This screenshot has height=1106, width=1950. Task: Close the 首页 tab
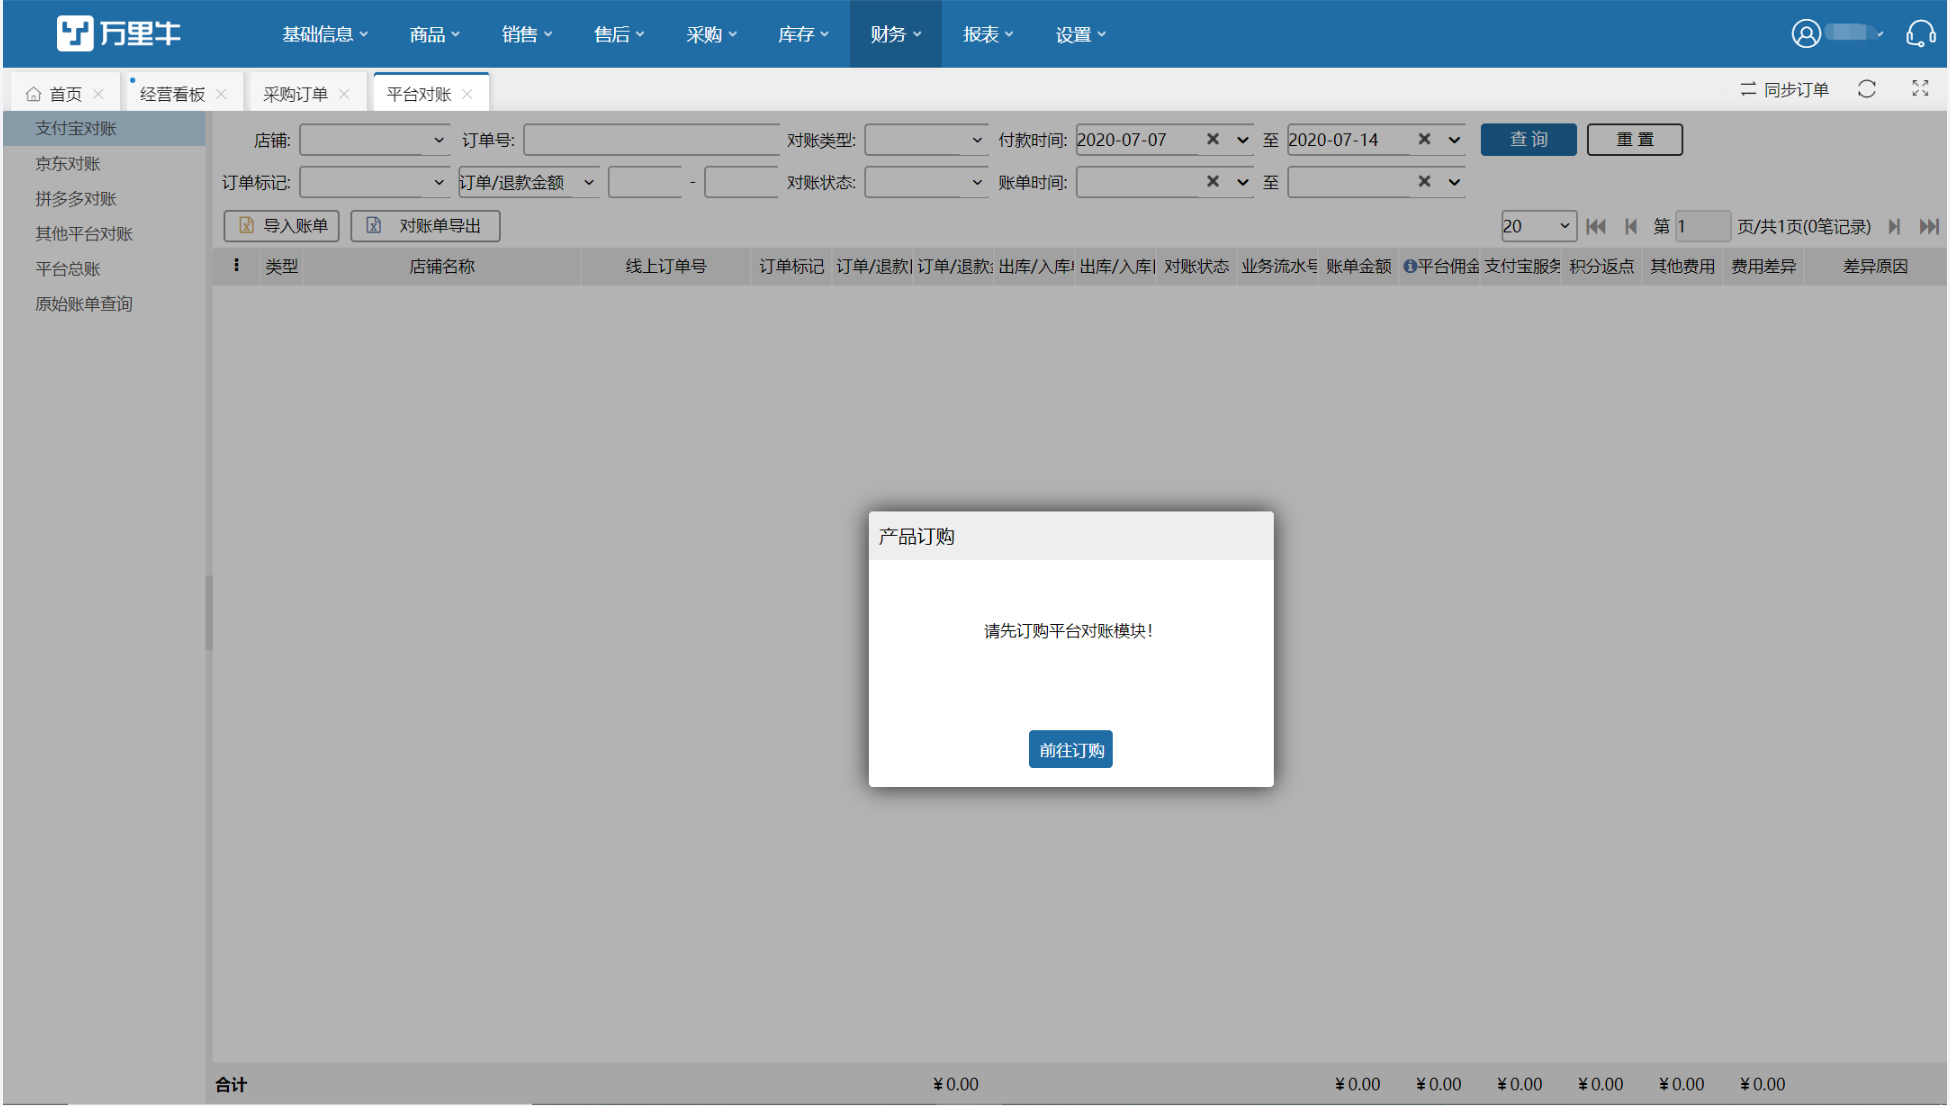pyautogui.click(x=98, y=94)
